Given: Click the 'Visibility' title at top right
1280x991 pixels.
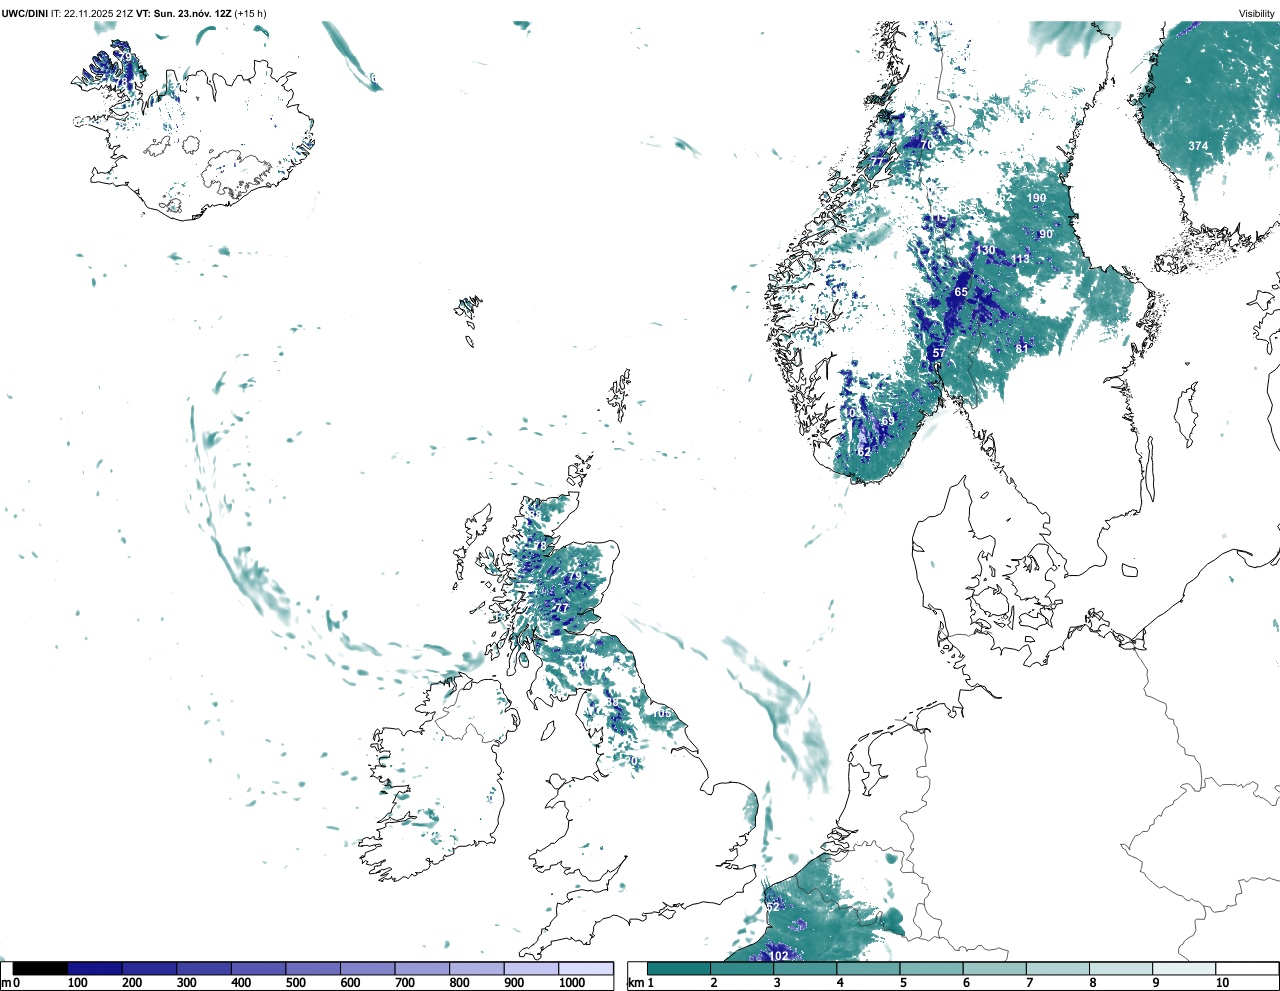Looking at the screenshot, I should [x=1257, y=13].
